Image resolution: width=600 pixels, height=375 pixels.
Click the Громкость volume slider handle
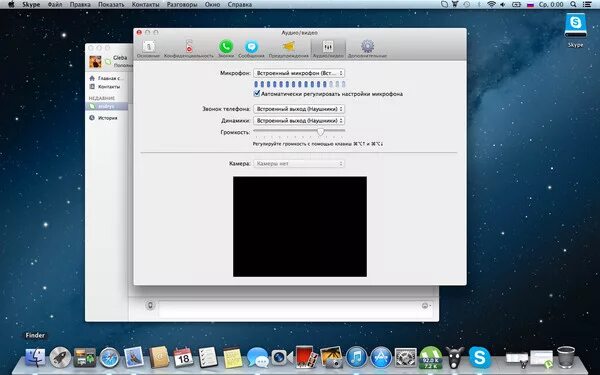pyautogui.click(x=321, y=132)
